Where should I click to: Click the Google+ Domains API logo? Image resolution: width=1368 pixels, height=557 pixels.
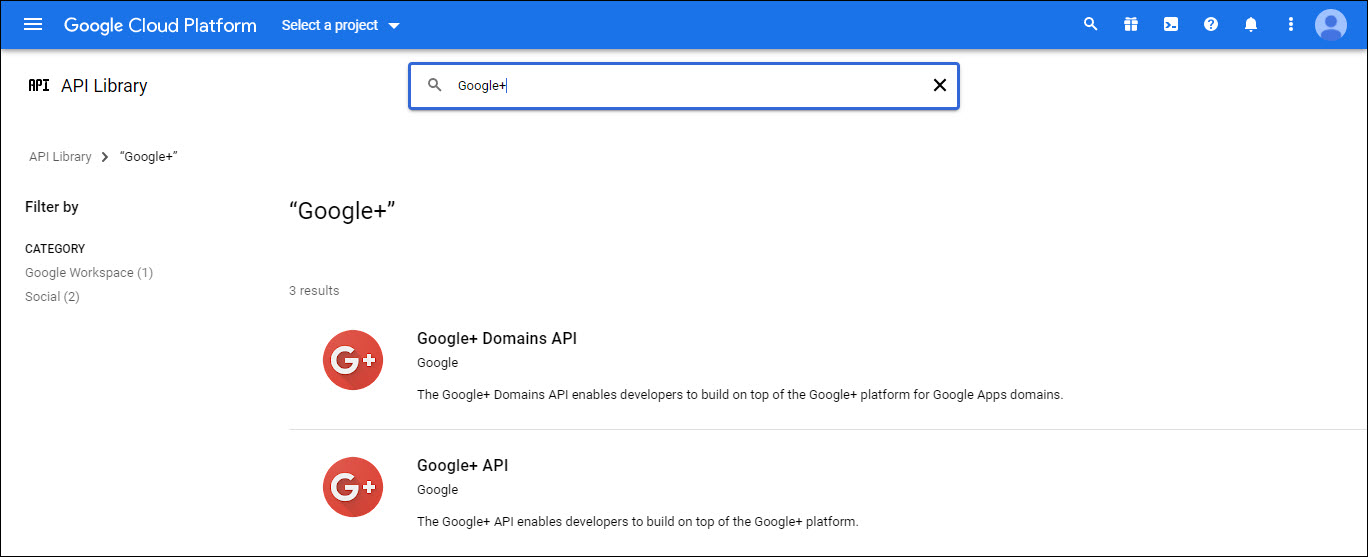tap(353, 360)
